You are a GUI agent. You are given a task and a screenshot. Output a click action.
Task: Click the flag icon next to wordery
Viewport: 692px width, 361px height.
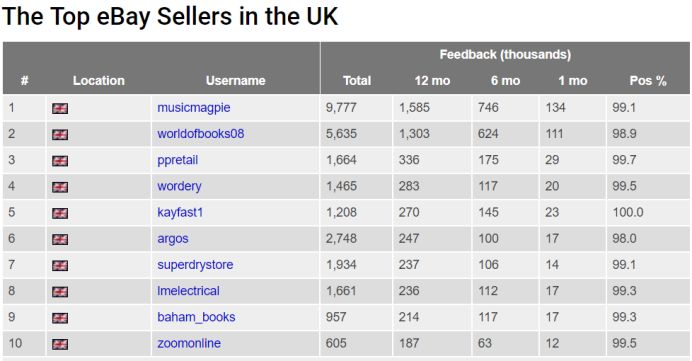[60, 187]
